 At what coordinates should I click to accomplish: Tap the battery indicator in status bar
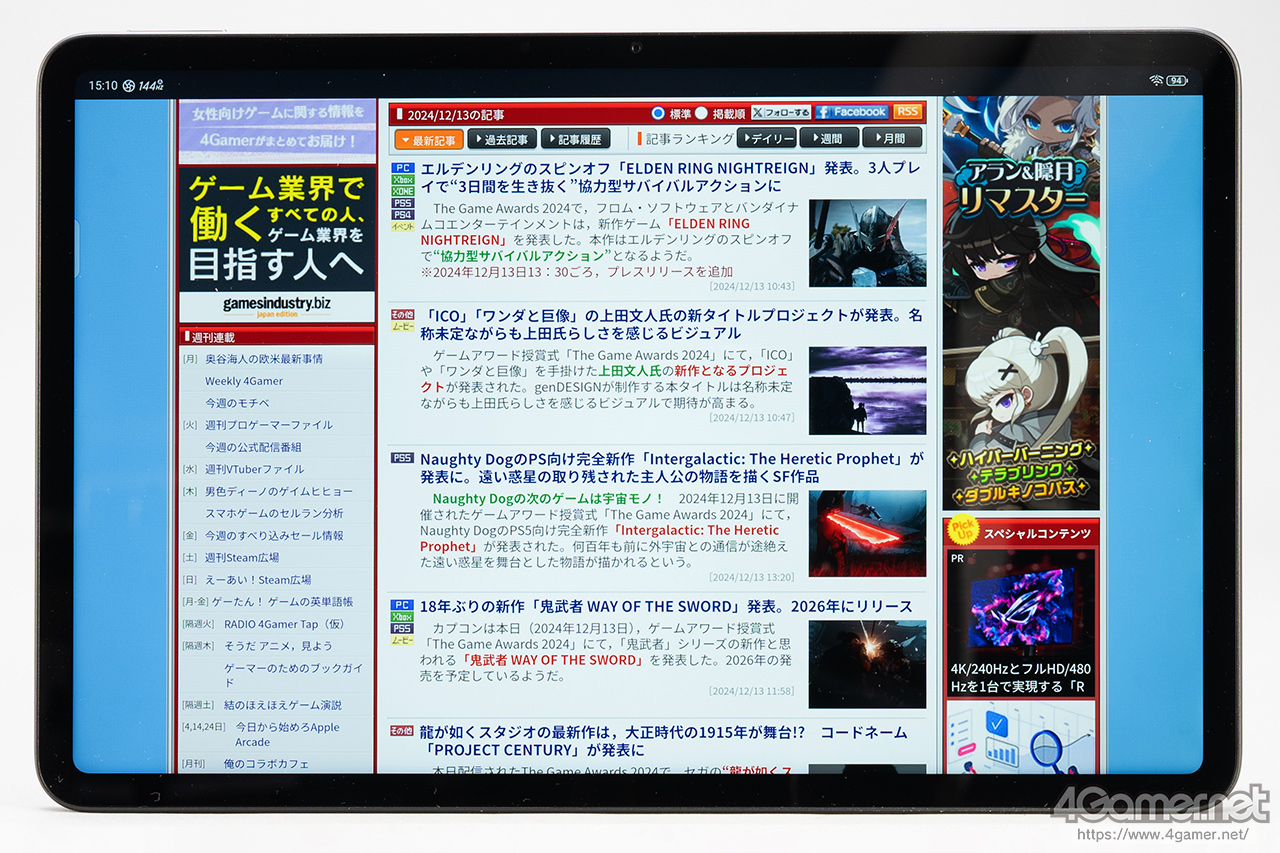pyautogui.click(x=1176, y=80)
